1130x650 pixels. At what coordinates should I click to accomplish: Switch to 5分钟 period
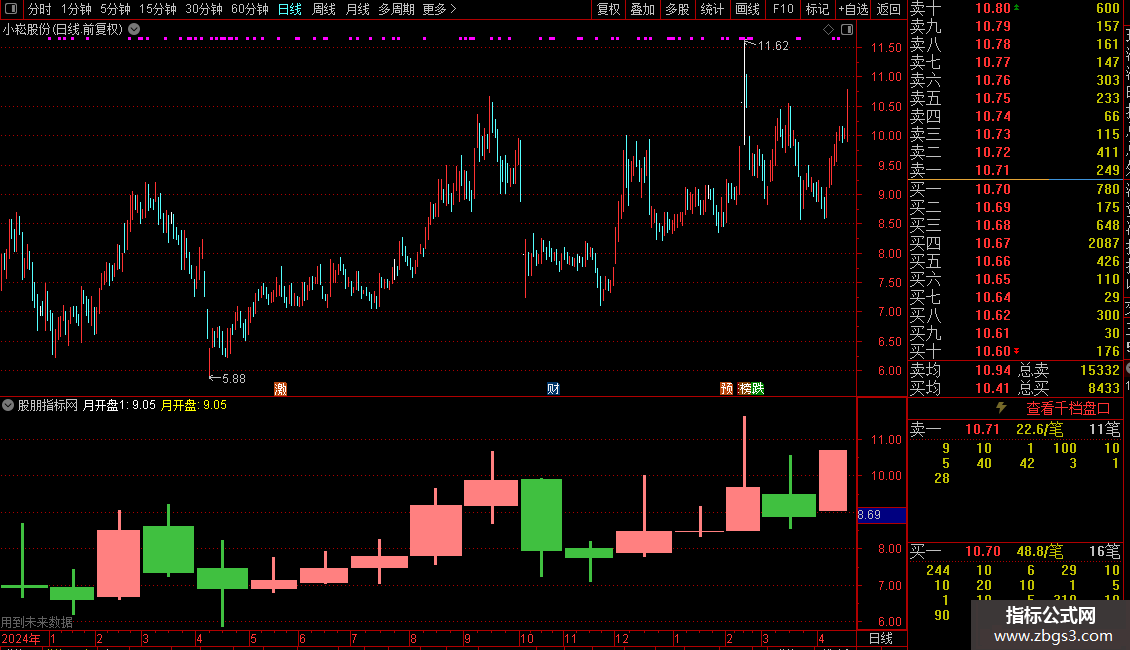coord(115,9)
